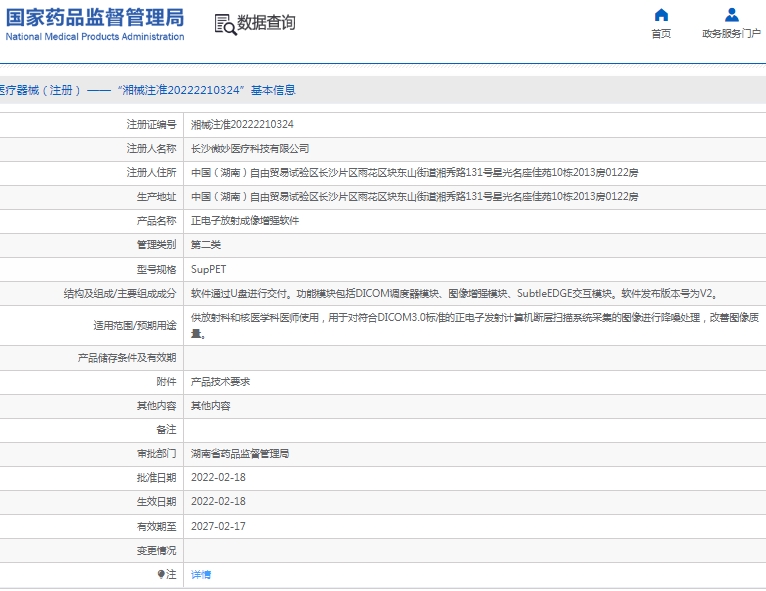The image size is (766, 591).
Task: Open the 详情 link
Action: click(201, 575)
